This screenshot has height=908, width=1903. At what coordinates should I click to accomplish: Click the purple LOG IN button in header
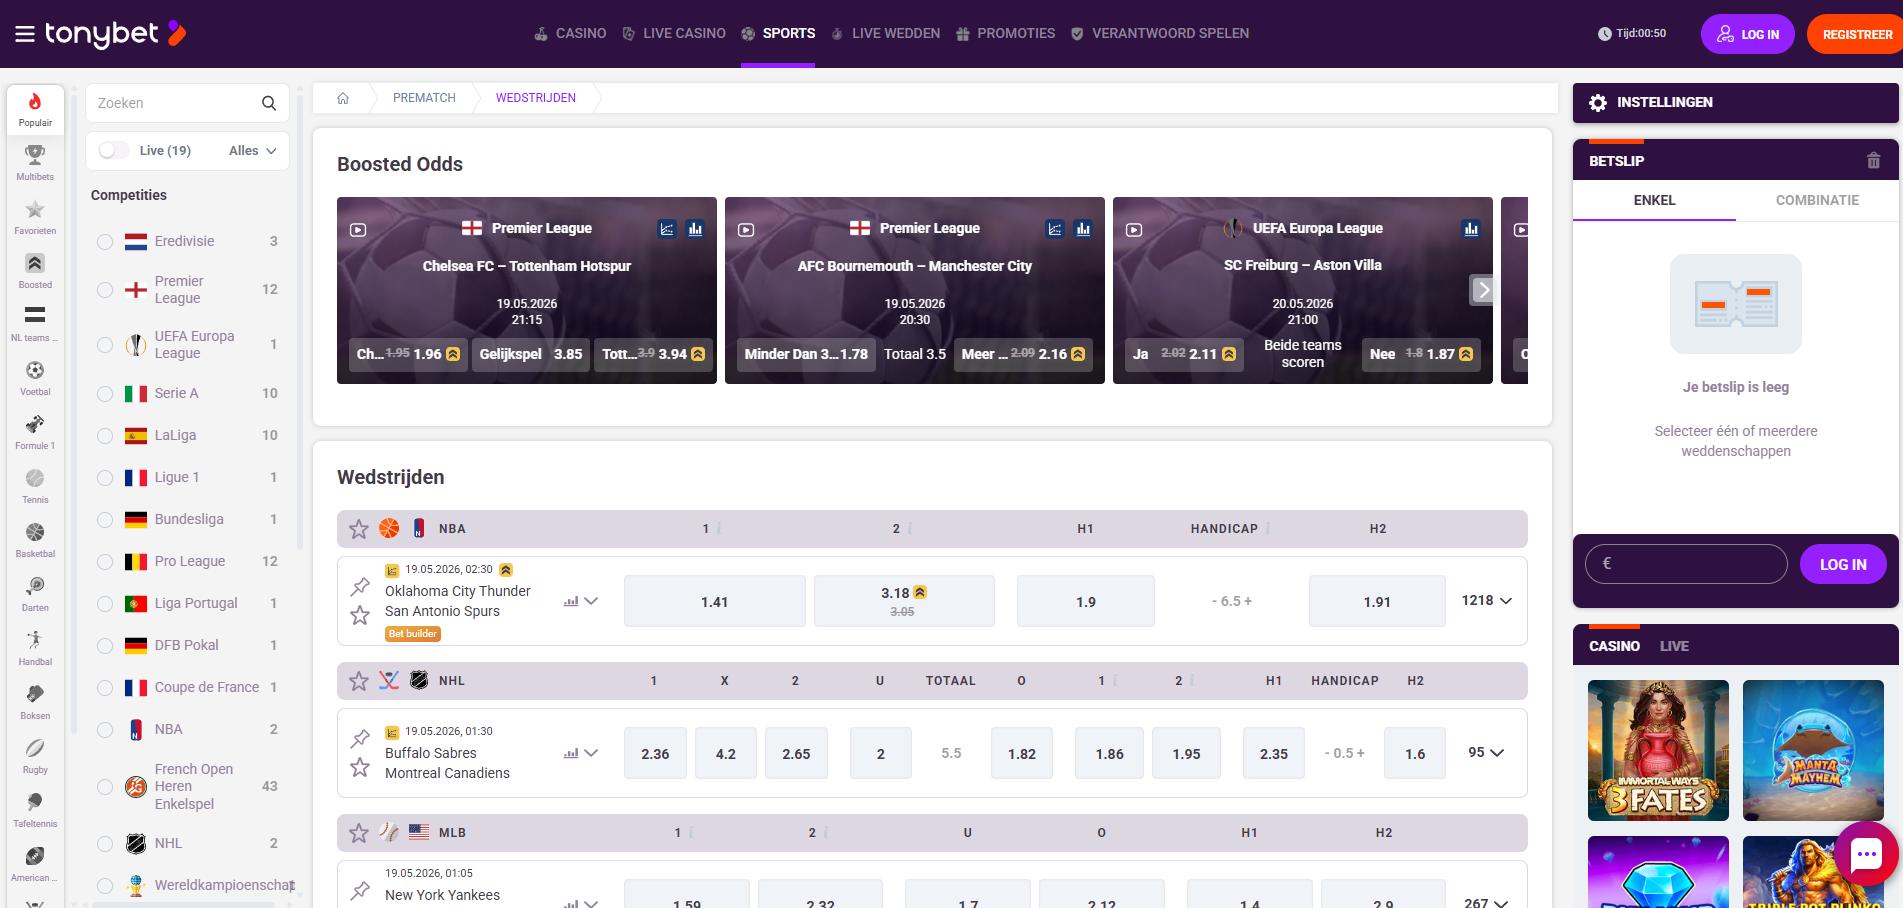pos(1747,34)
